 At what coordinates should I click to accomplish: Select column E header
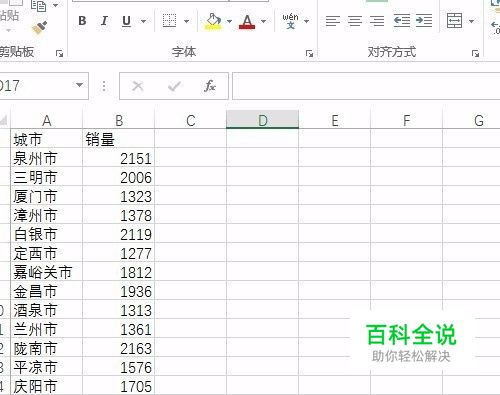pos(335,120)
